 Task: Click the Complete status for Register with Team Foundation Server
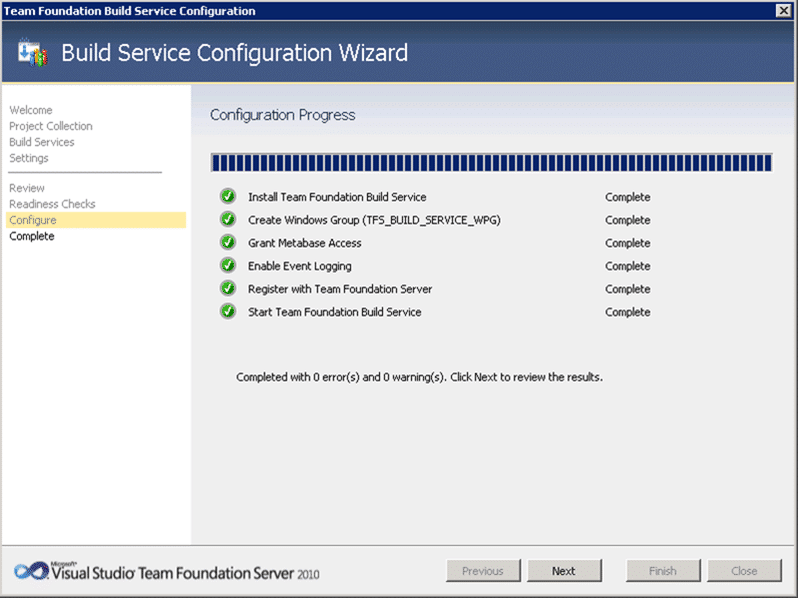point(628,289)
